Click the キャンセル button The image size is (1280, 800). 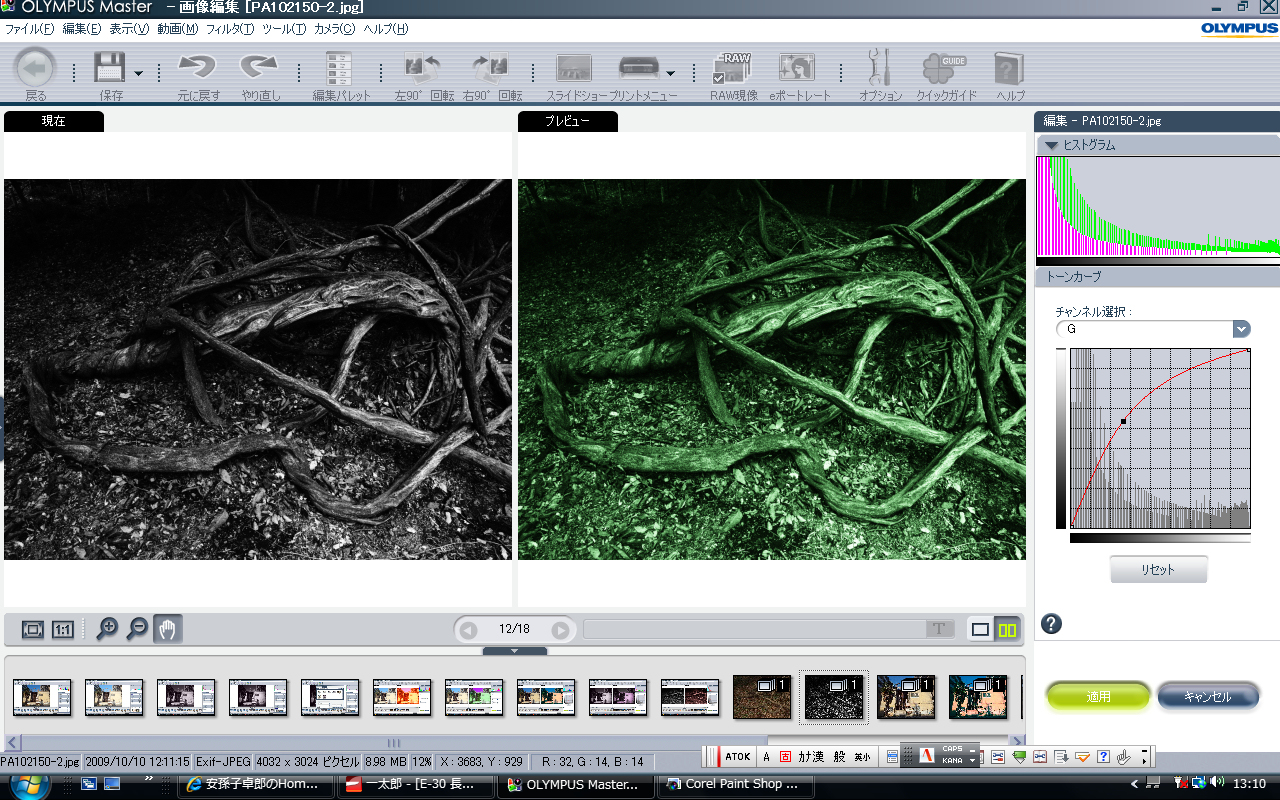(x=1207, y=696)
